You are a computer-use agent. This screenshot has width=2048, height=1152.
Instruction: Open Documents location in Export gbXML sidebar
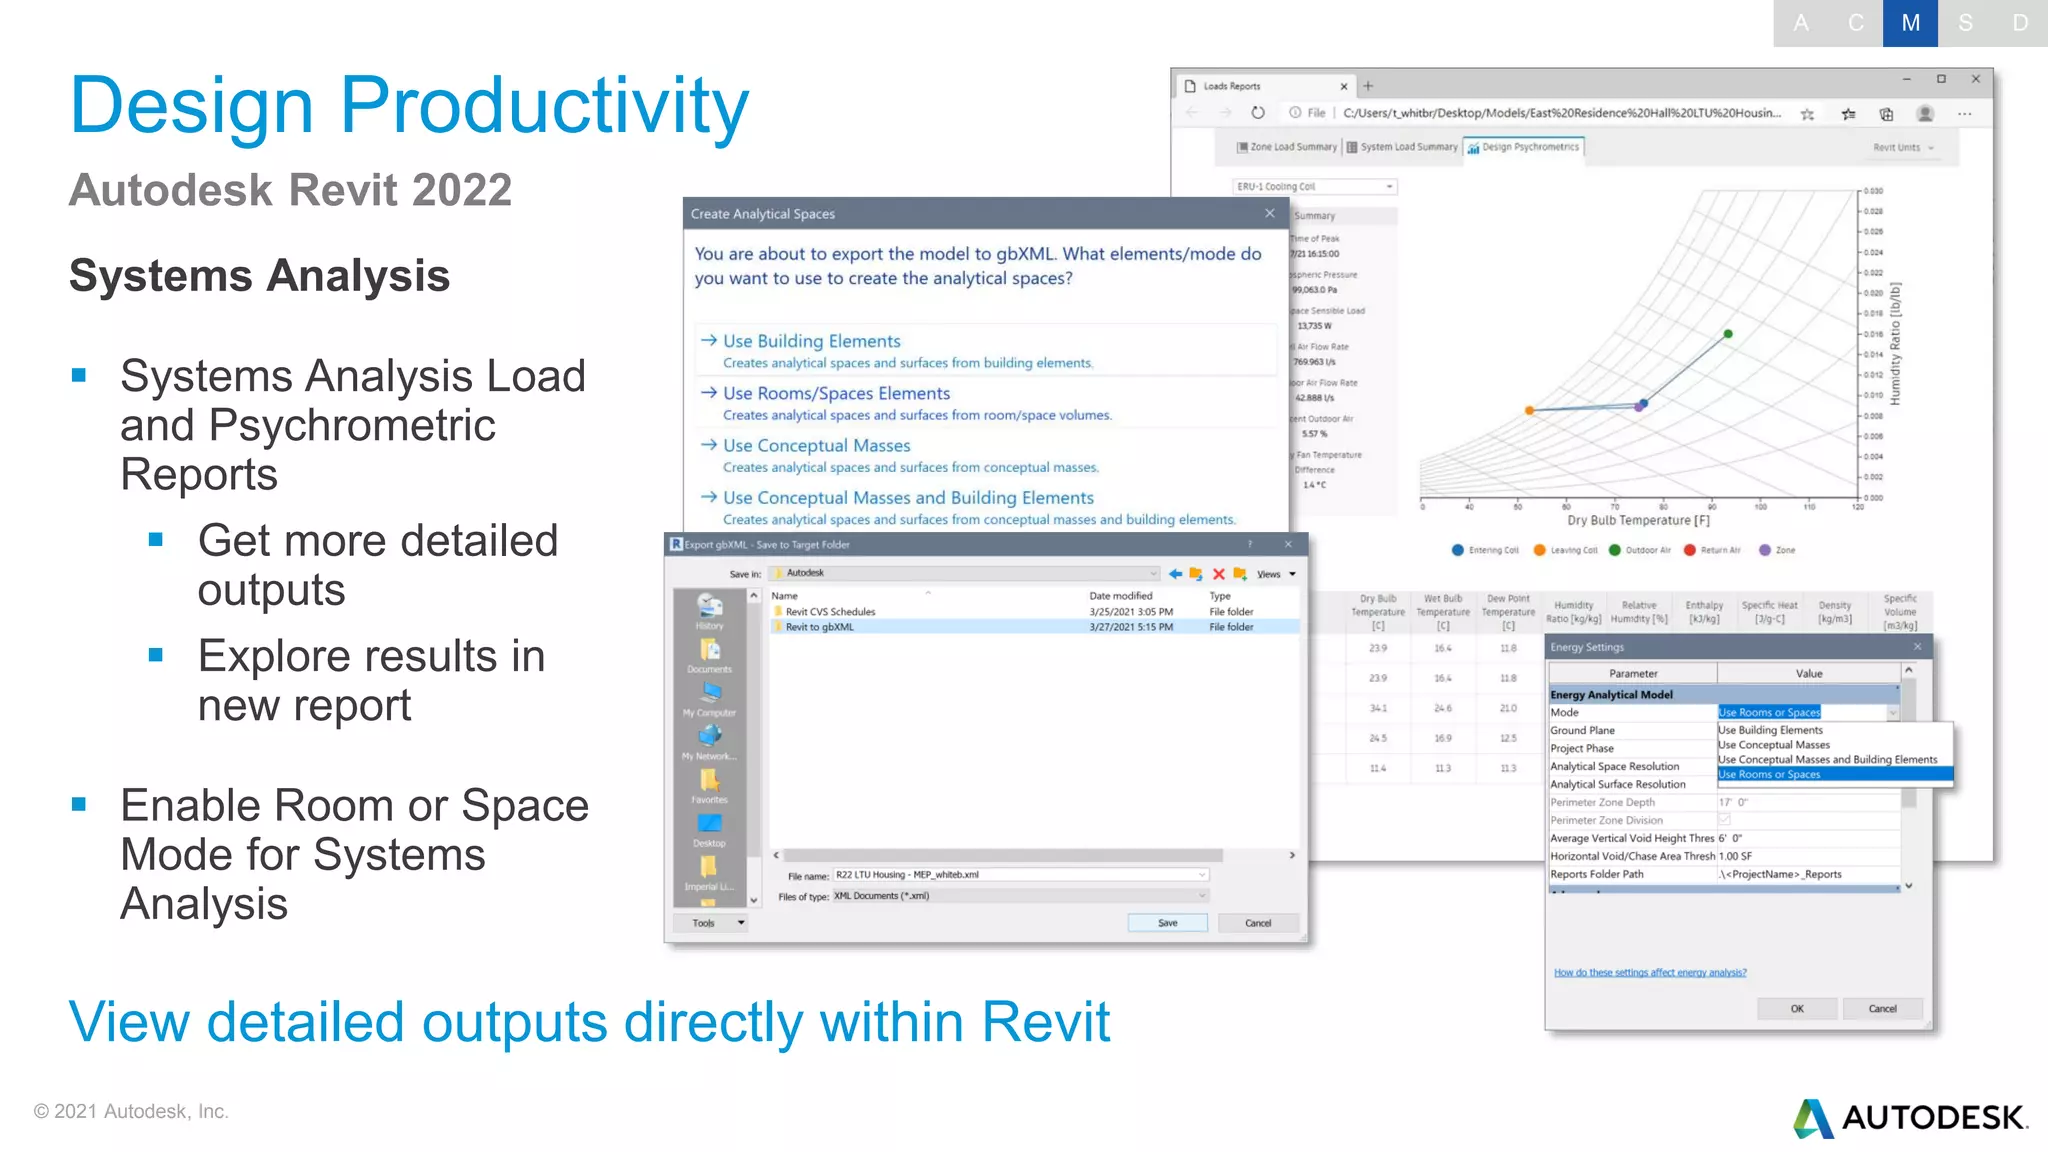click(x=709, y=655)
